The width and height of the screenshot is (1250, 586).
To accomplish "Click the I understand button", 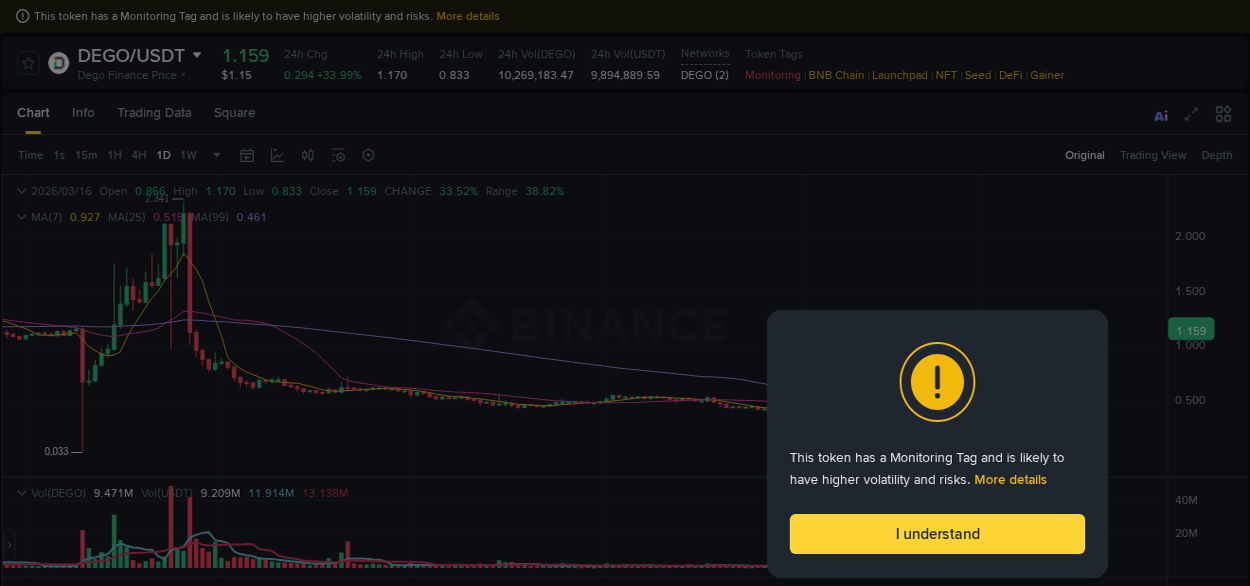I will click(937, 533).
